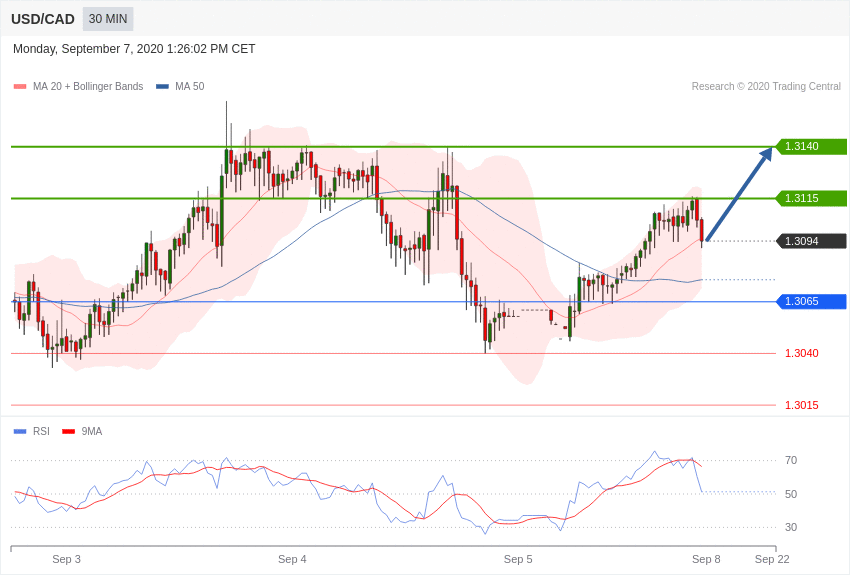
Task: Click the 1.3065 pivot price tag
Action: coord(811,301)
